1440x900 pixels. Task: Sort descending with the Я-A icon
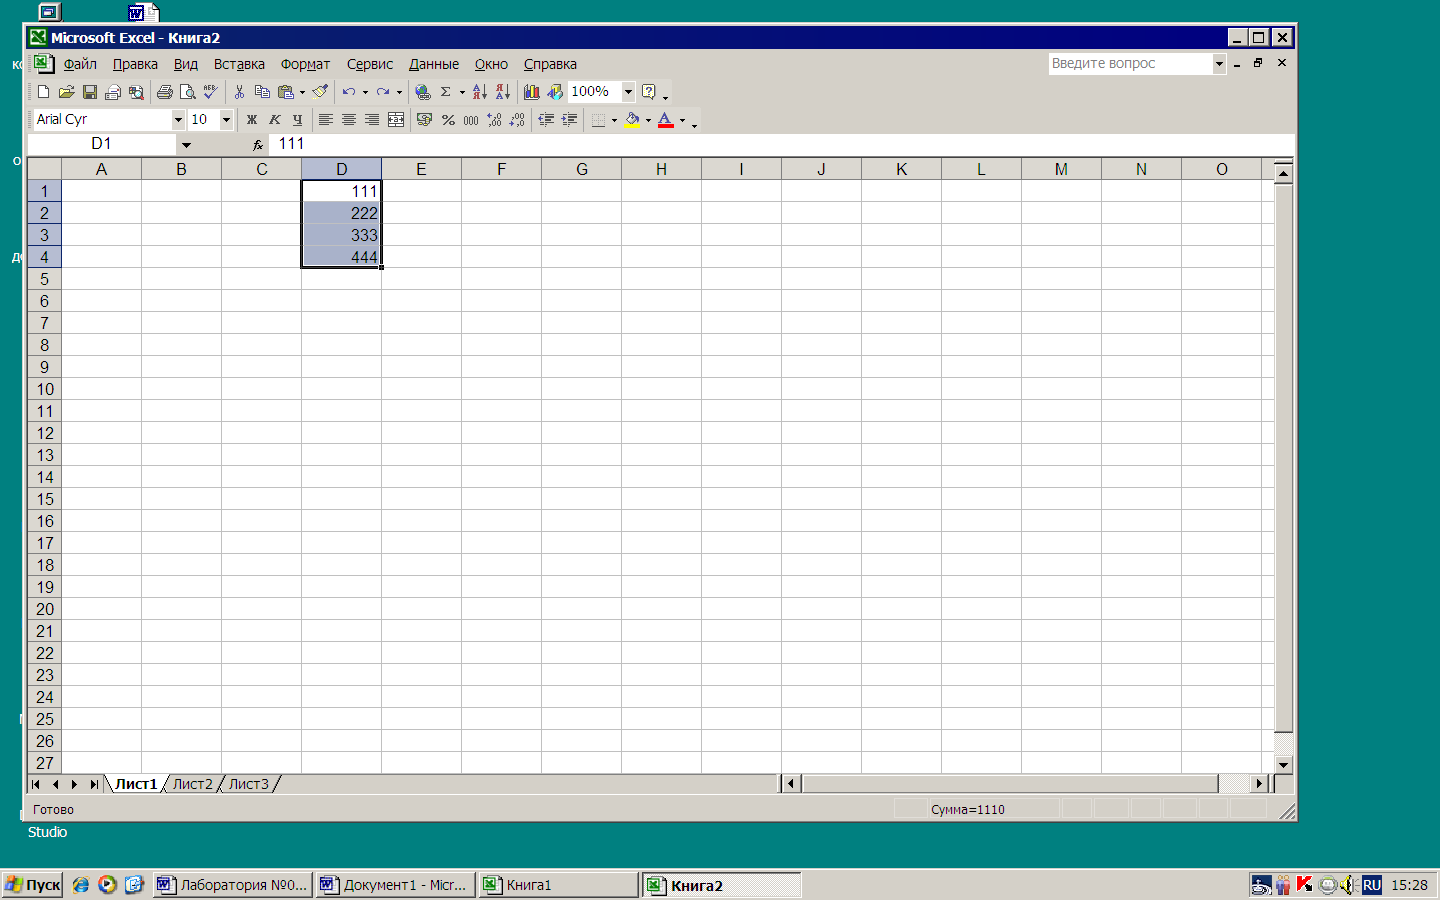pos(503,92)
